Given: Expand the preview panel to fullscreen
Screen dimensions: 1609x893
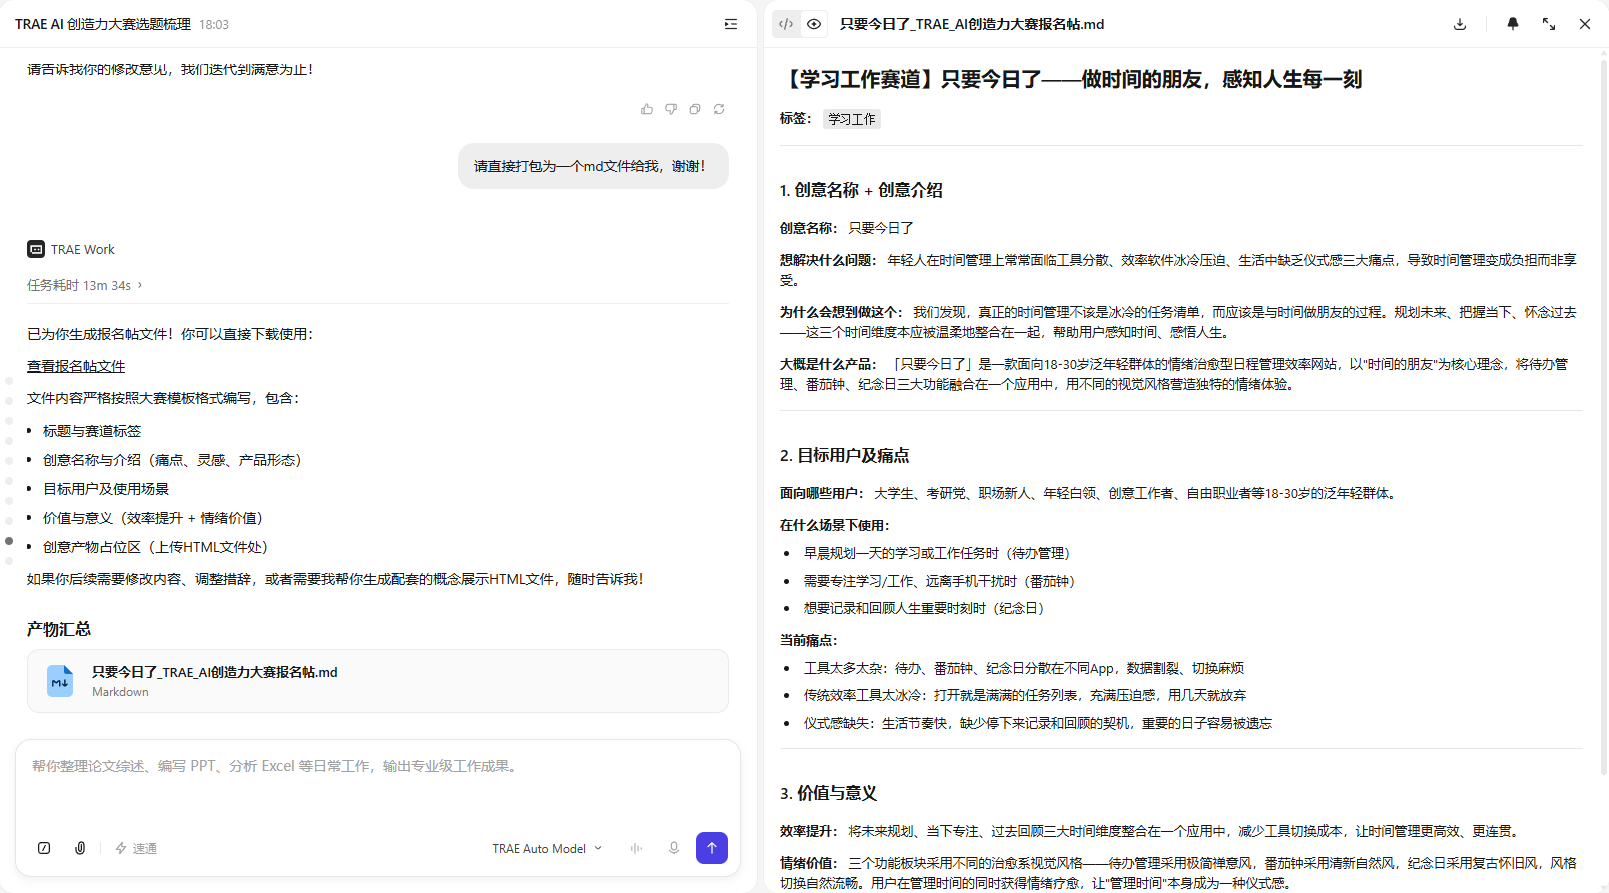Looking at the screenshot, I should coord(1549,24).
